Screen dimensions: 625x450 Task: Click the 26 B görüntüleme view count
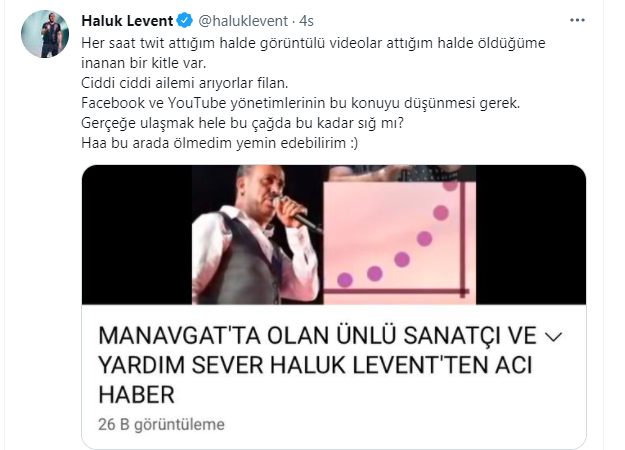point(161,424)
